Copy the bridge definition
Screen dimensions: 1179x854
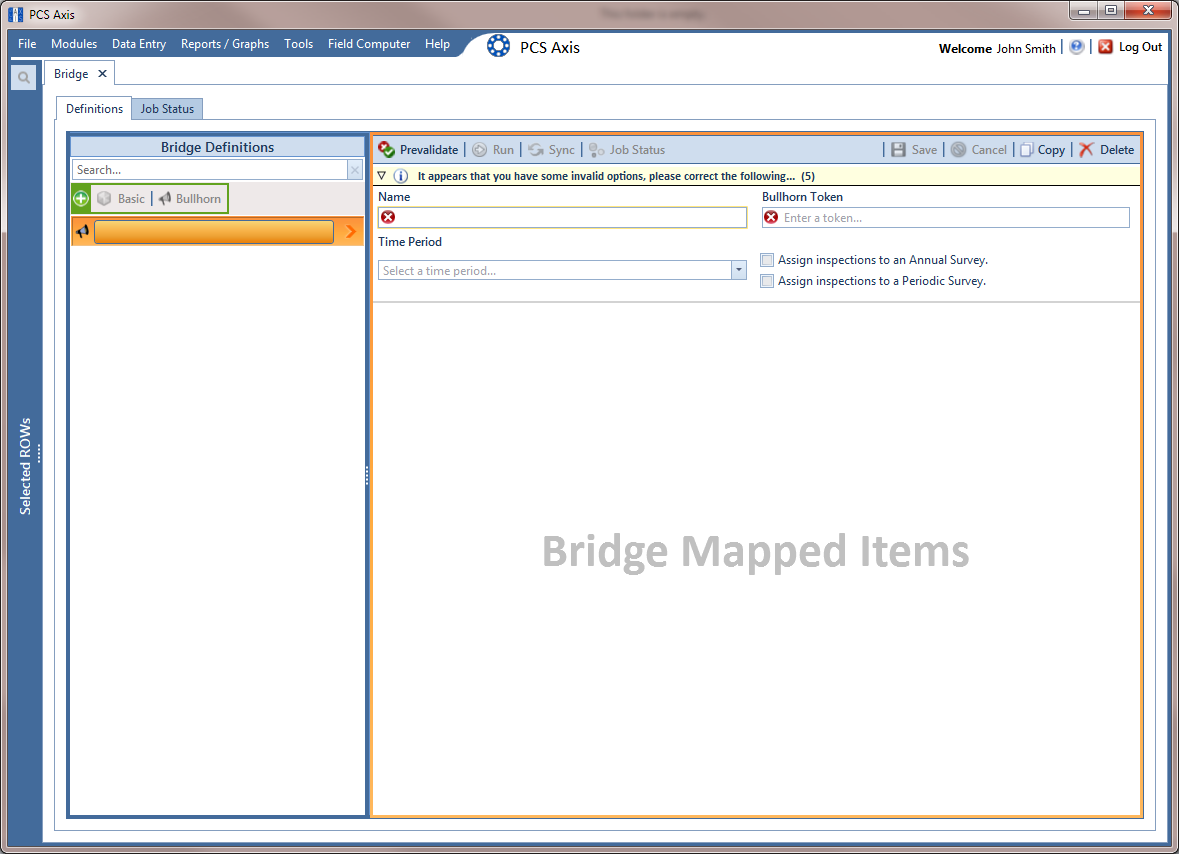[1042, 150]
